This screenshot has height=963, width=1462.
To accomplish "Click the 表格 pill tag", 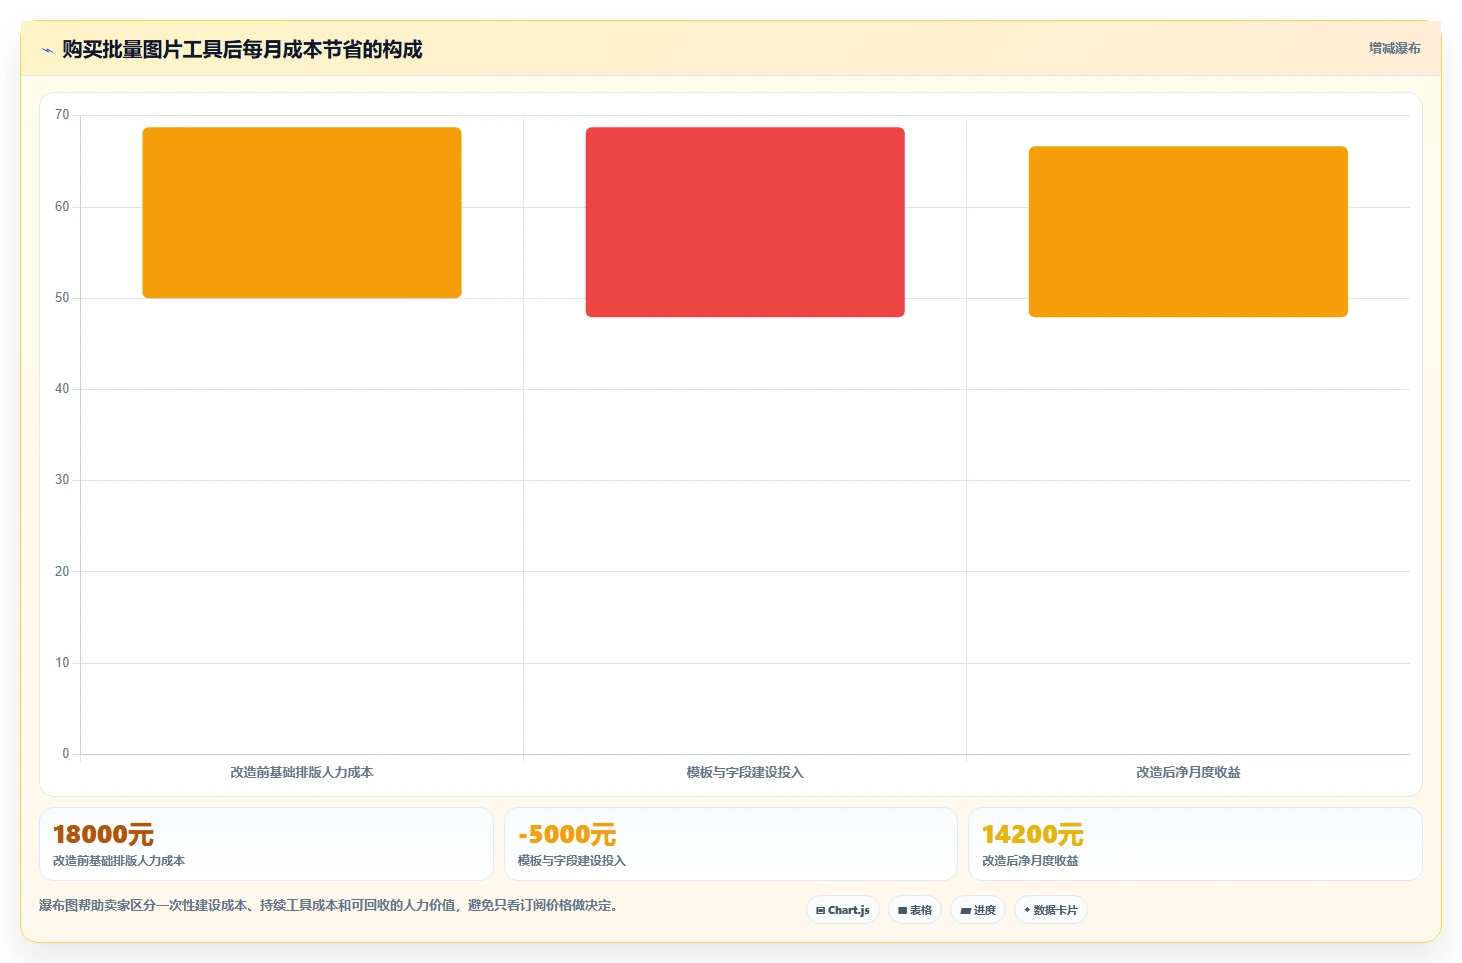I will pyautogui.click(x=915, y=910).
